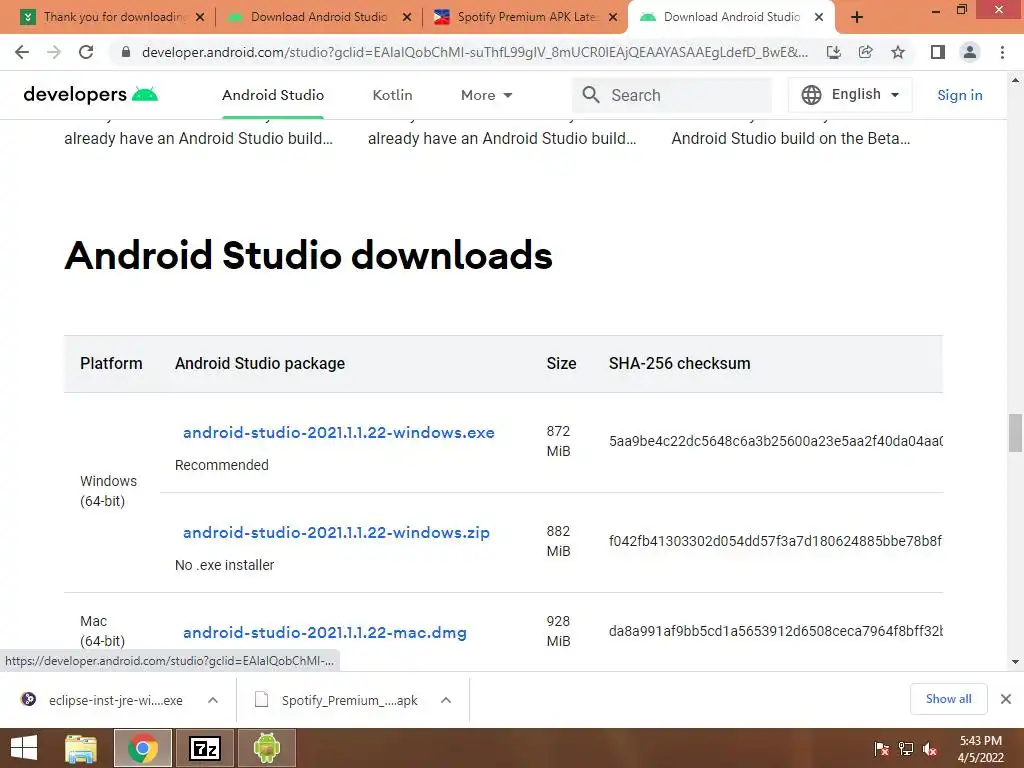Close the downloads shelf
The height and width of the screenshot is (768, 1024).
click(x=1006, y=699)
